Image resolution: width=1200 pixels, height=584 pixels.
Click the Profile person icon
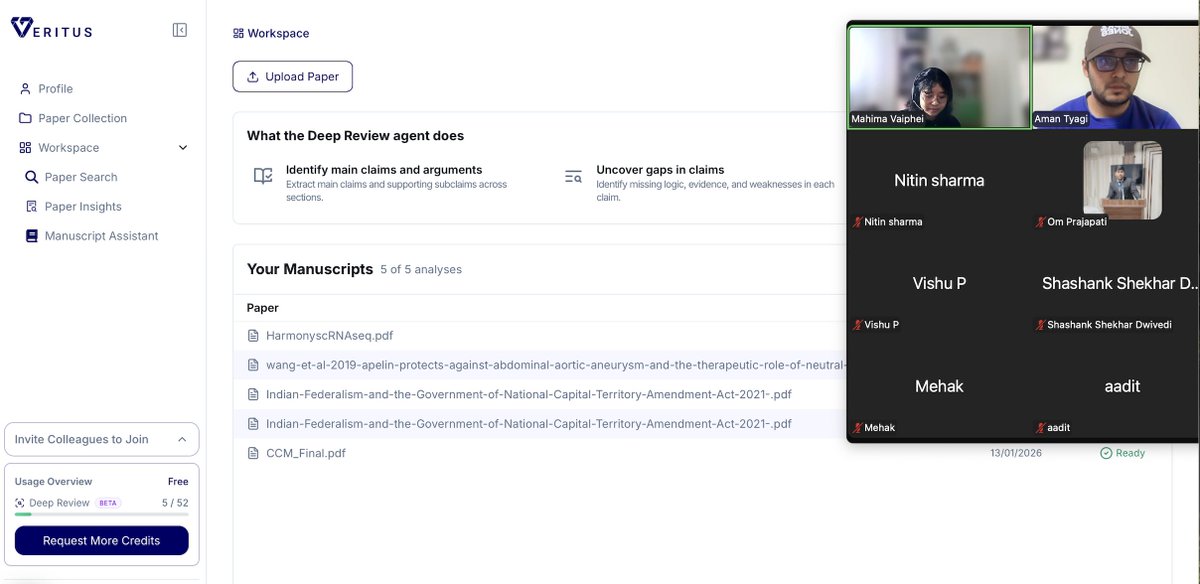(x=25, y=89)
